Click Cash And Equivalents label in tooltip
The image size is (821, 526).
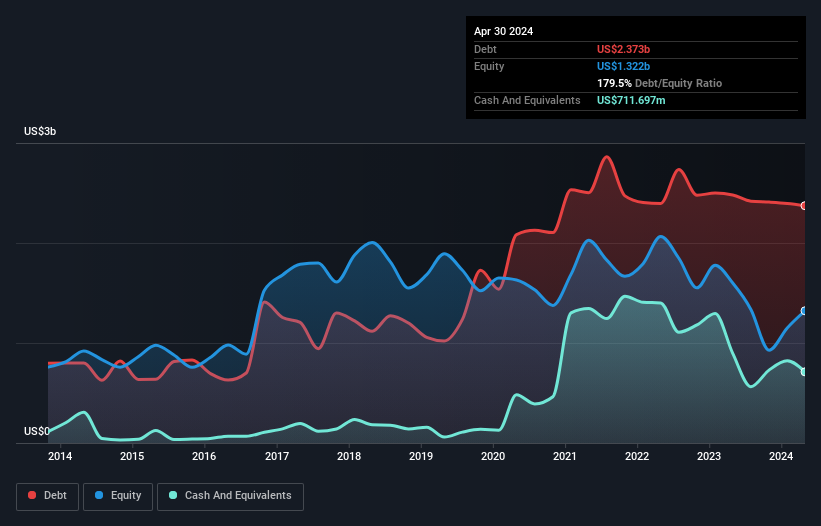pyautogui.click(x=527, y=100)
